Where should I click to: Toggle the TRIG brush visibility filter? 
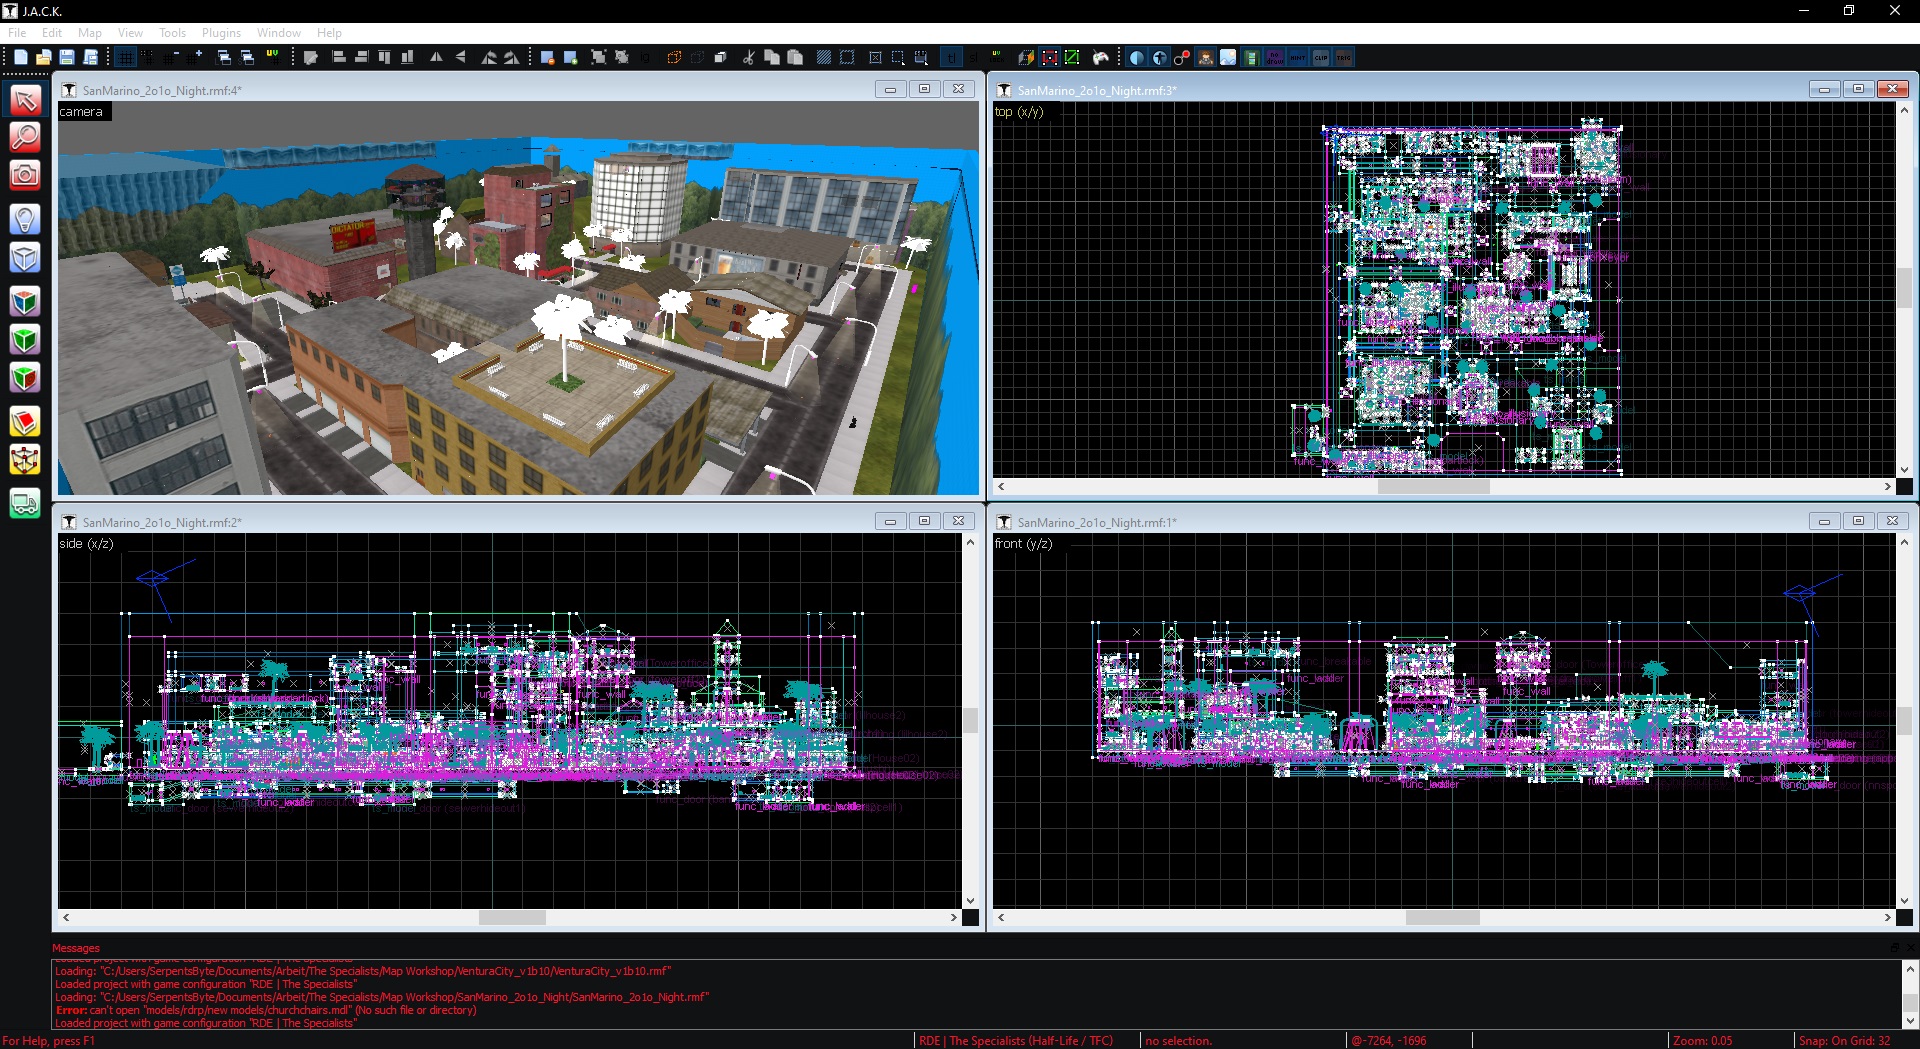click(x=1344, y=58)
